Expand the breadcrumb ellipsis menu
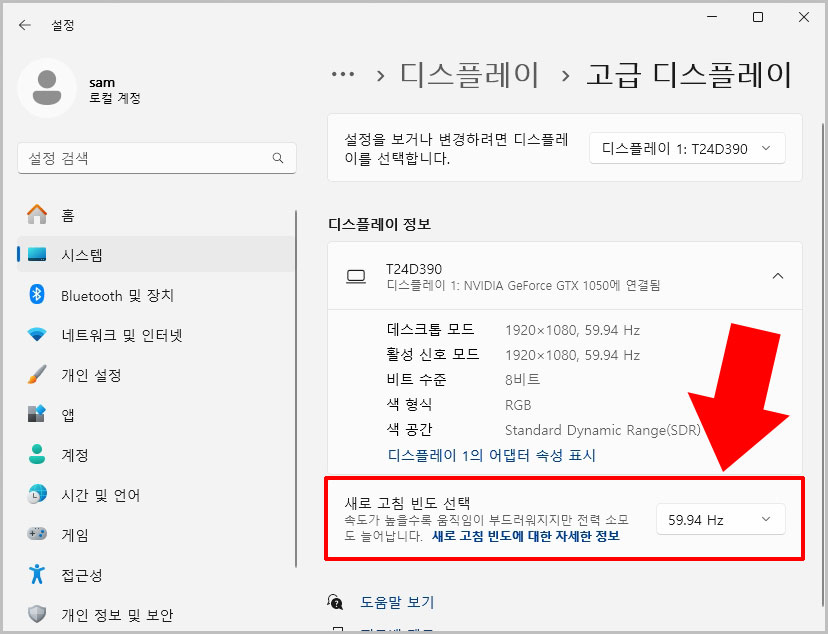The width and height of the screenshot is (828, 634). pyautogui.click(x=342, y=73)
